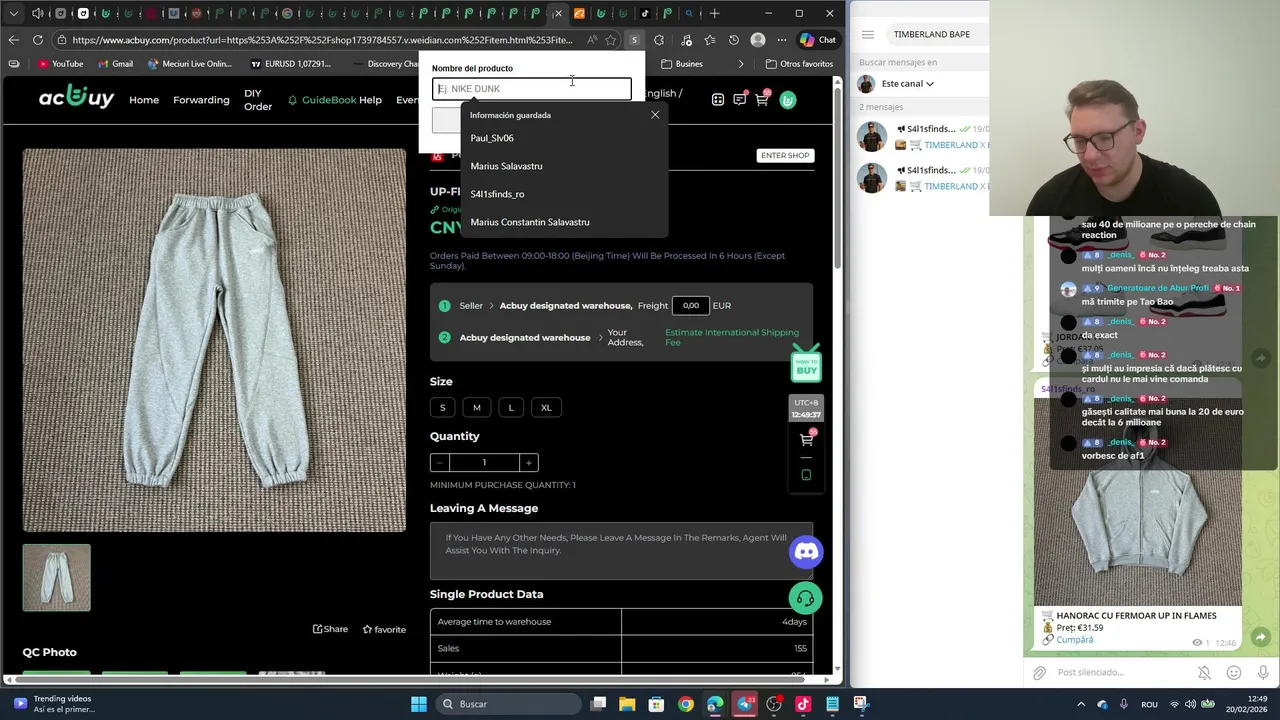Select size S

click(443, 407)
